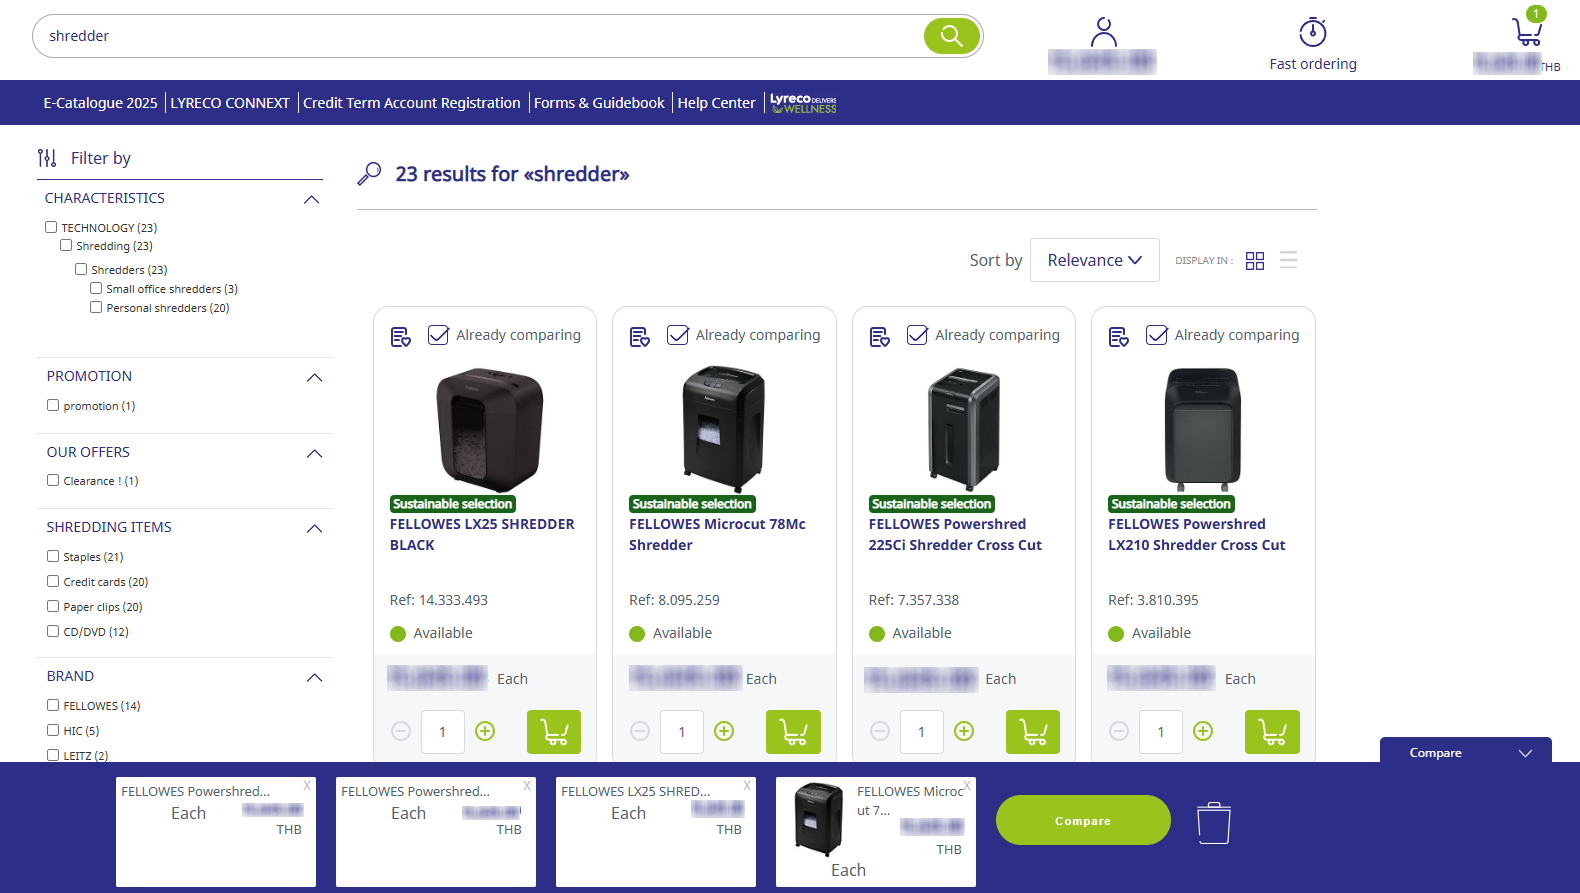Open Powershred 225Ci Shredder link
This screenshot has height=893, width=1580.
click(x=955, y=535)
